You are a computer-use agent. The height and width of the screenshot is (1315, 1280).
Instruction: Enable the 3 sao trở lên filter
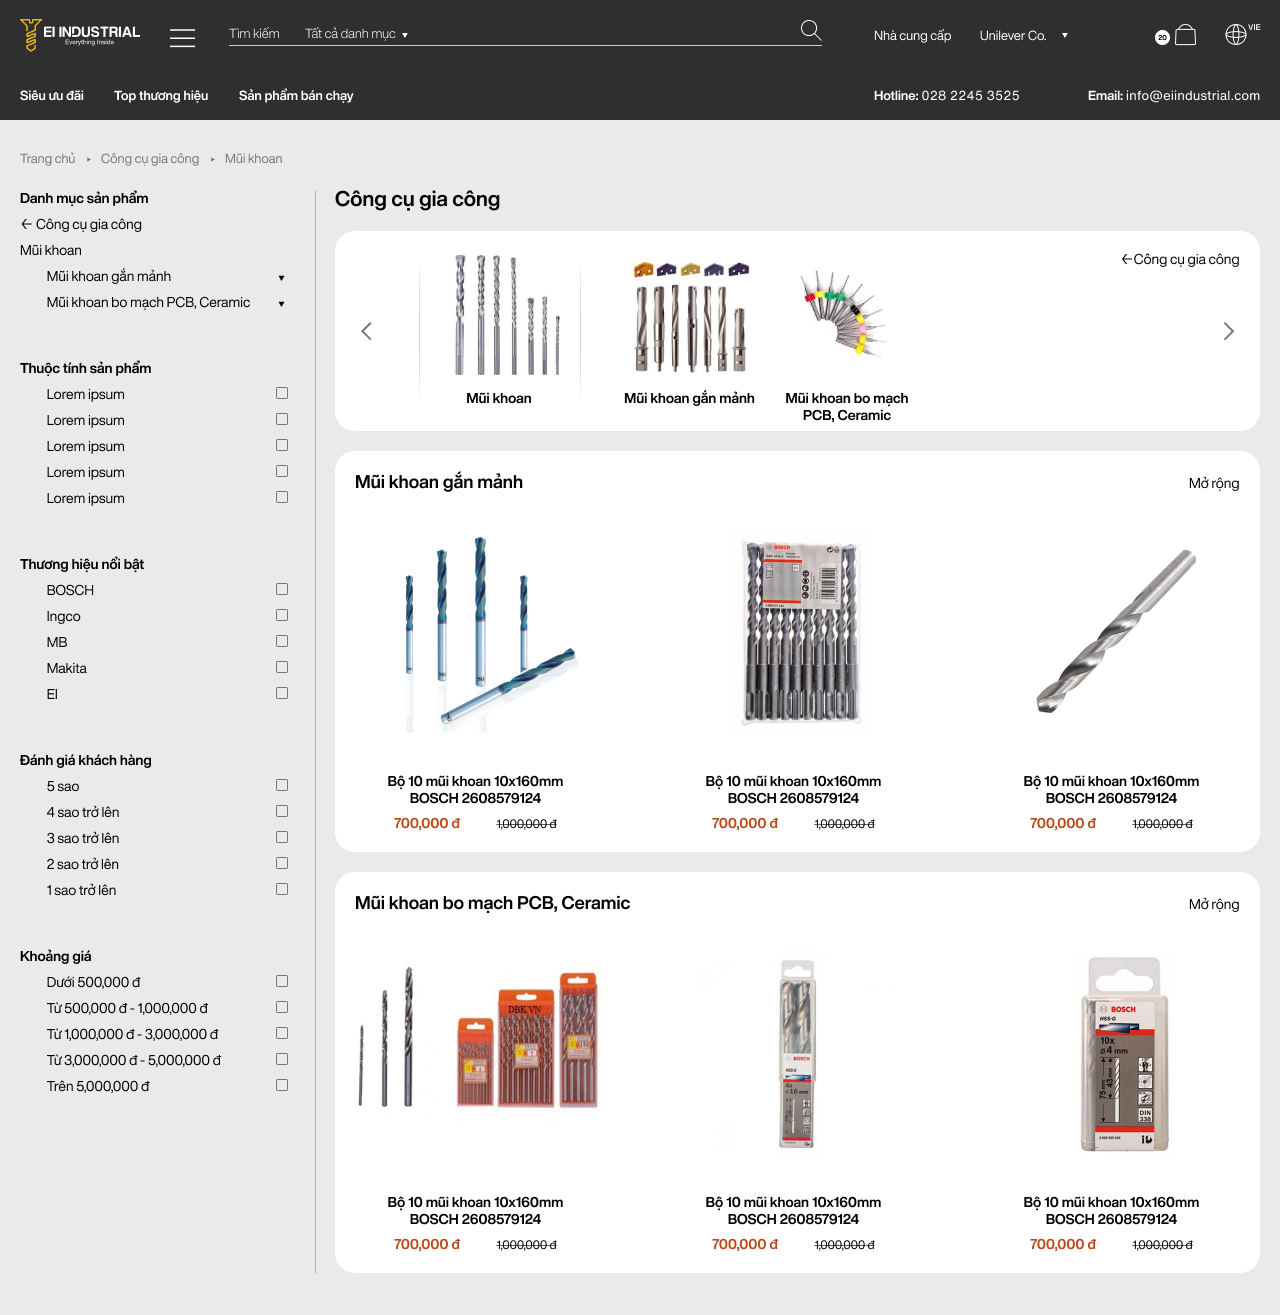click(x=282, y=838)
